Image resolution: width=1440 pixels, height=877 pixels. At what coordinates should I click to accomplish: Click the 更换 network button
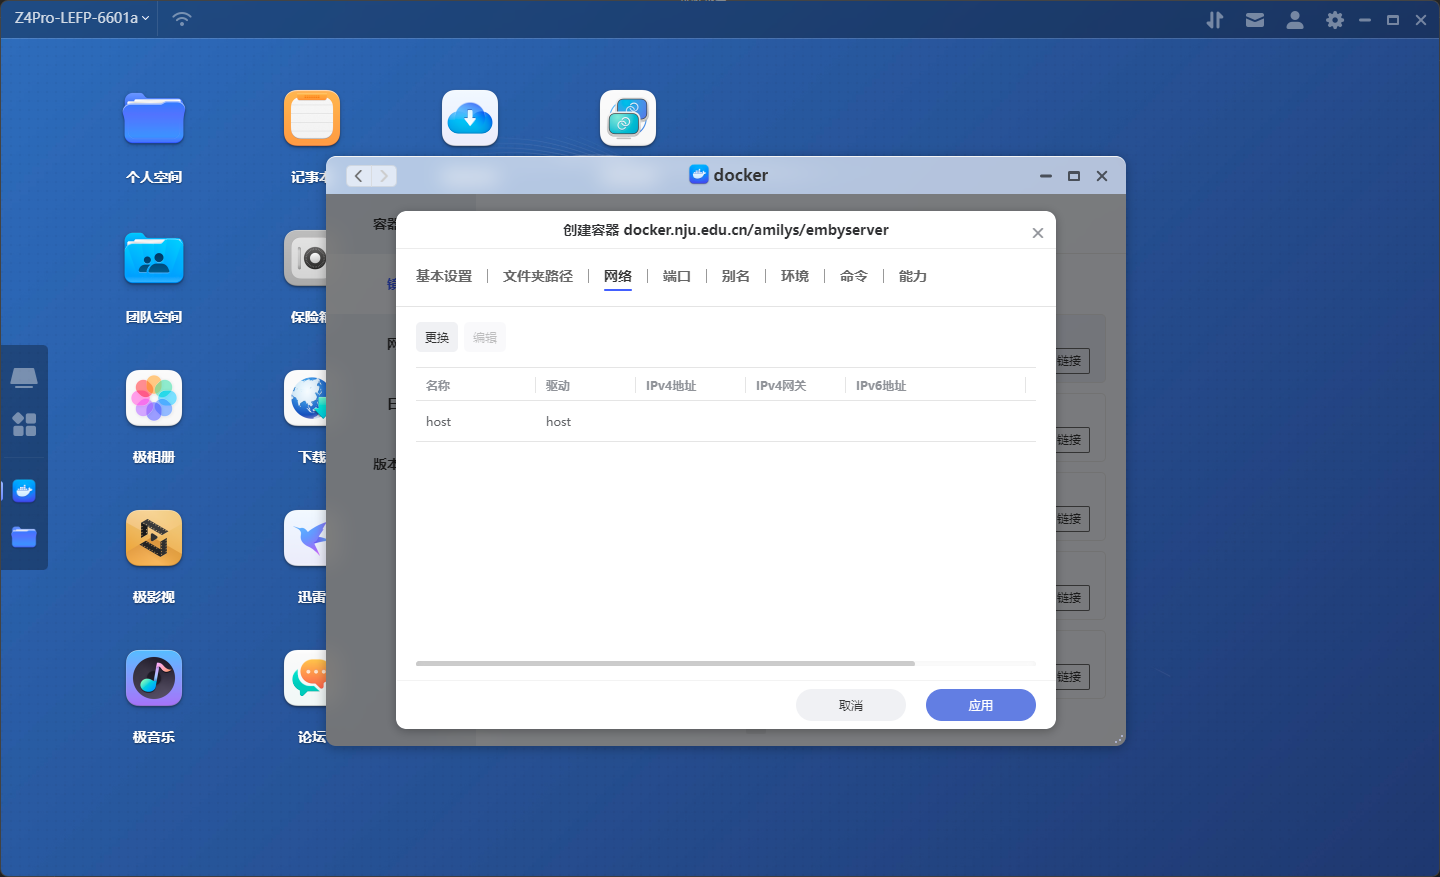click(437, 337)
